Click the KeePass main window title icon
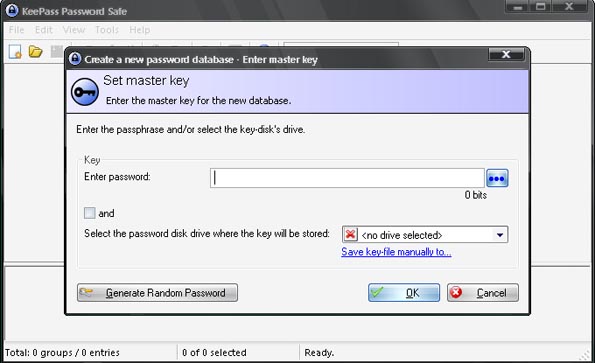This screenshot has height=363, width=595. (12, 10)
